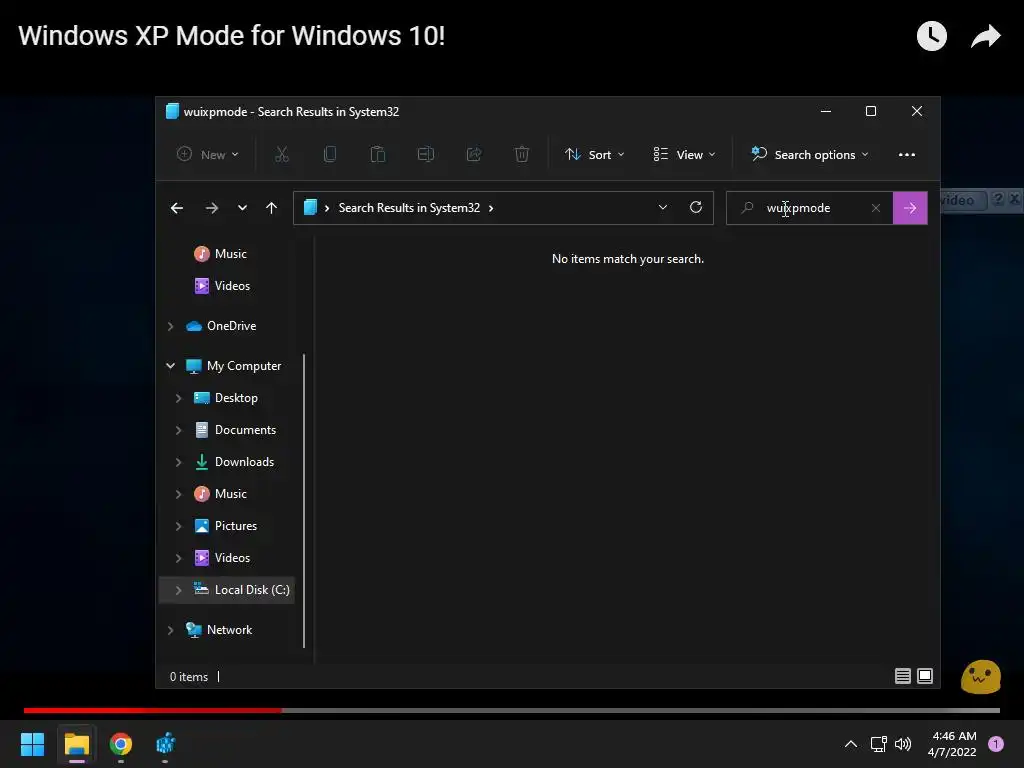Click the blue gears taskbar app icon
The width and height of the screenshot is (1024, 768).
(x=165, y=744)
